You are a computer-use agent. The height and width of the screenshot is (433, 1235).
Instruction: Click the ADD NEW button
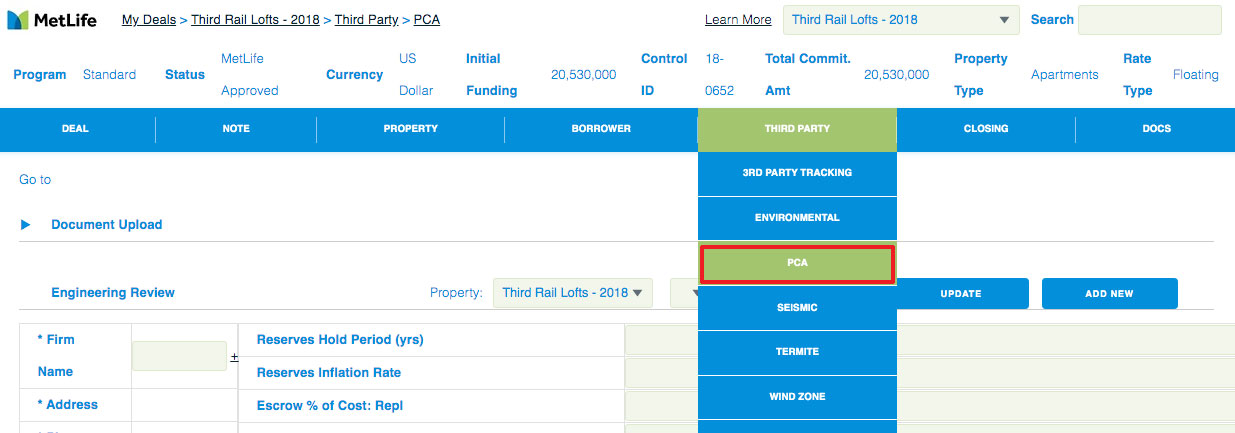[1109, 294]
